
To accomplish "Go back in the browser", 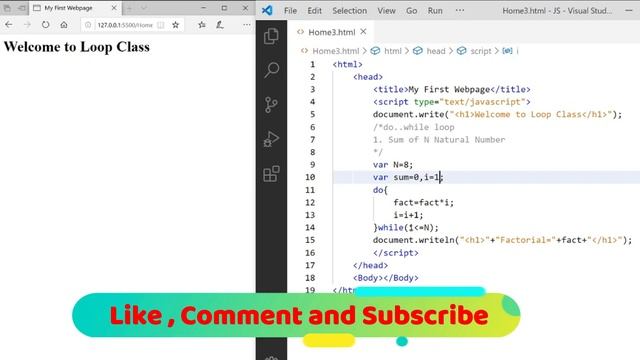I will [x=9, y=25].
